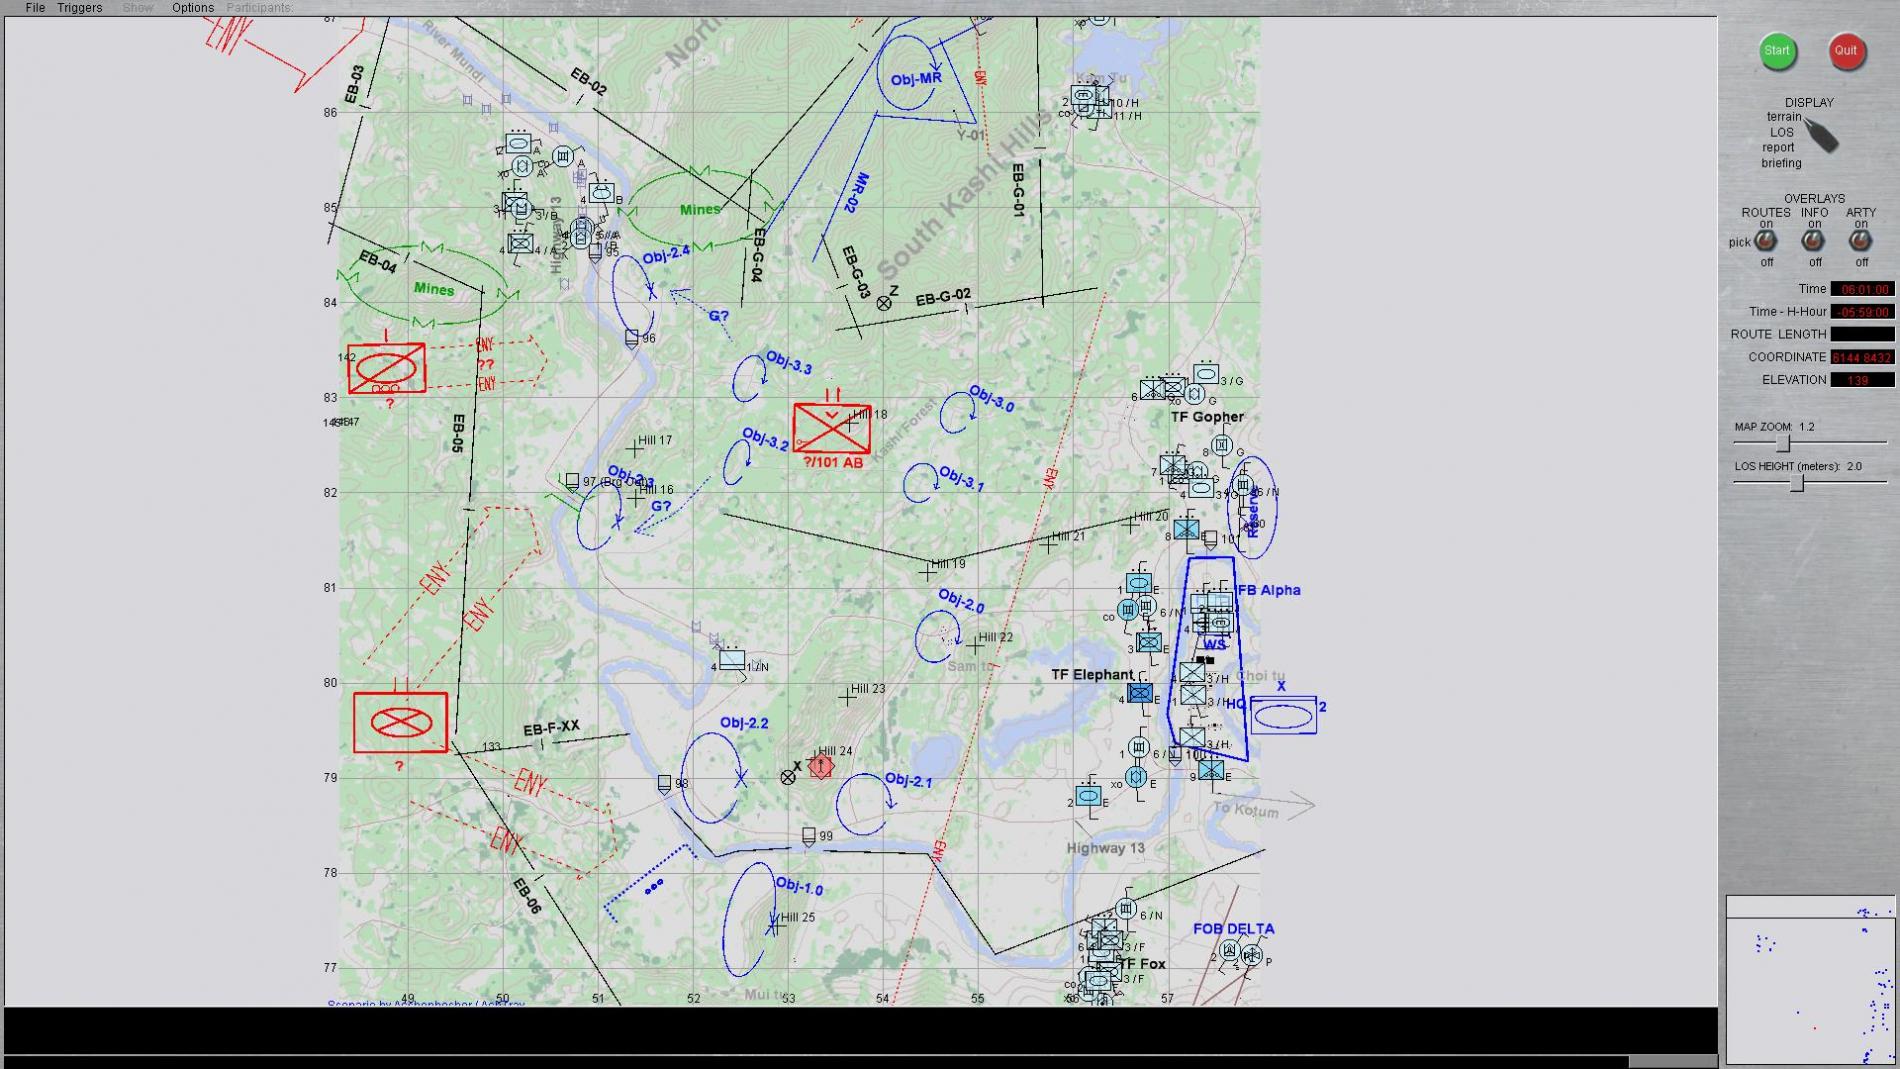Flip the INFO overlay switch

click(x=1813, y=241)
